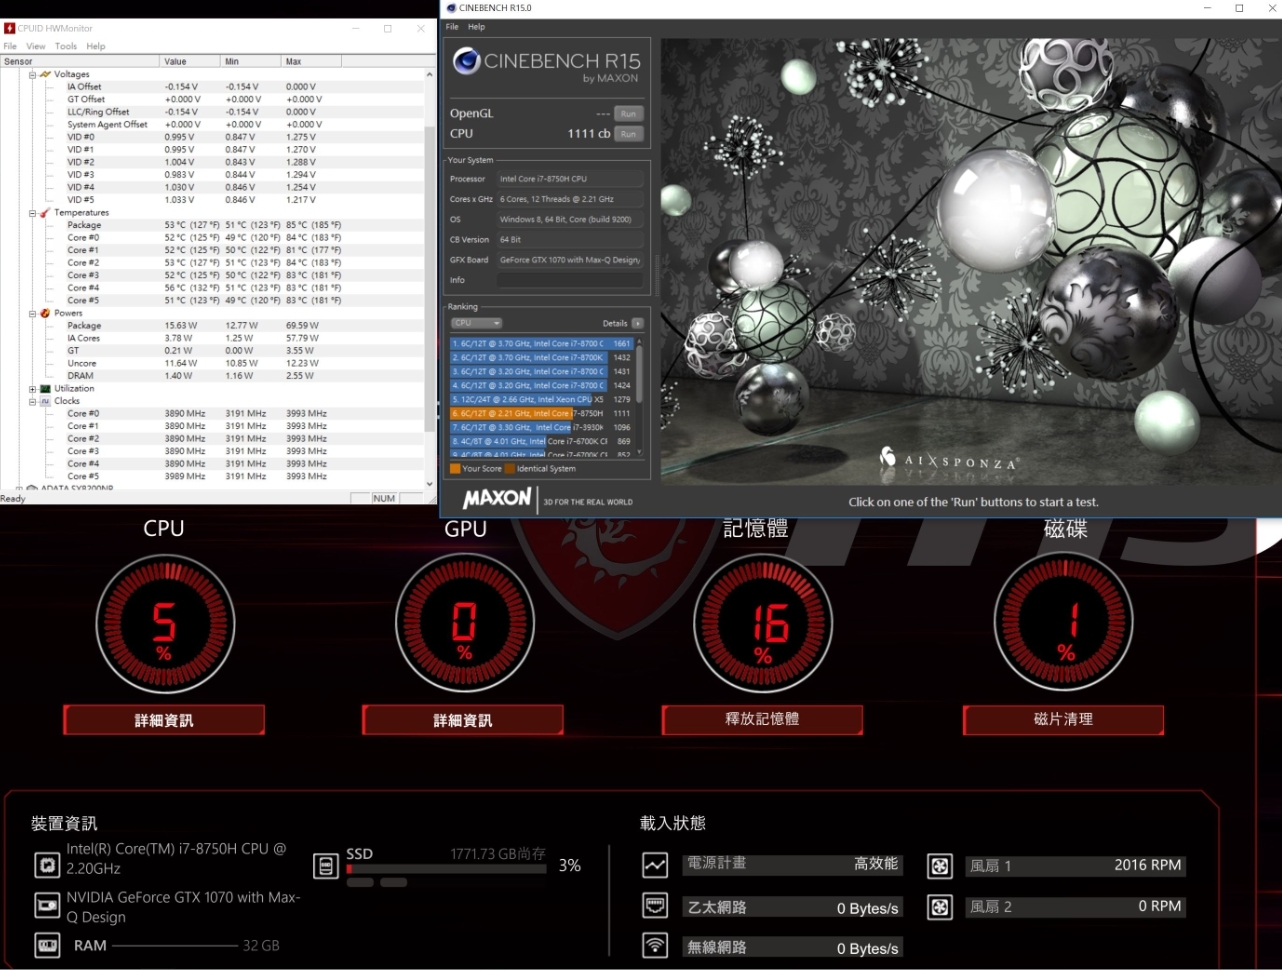Open 詳細資訊 under the CPU gauge
The image size is (1282, 970).
[x=164, y=720]
